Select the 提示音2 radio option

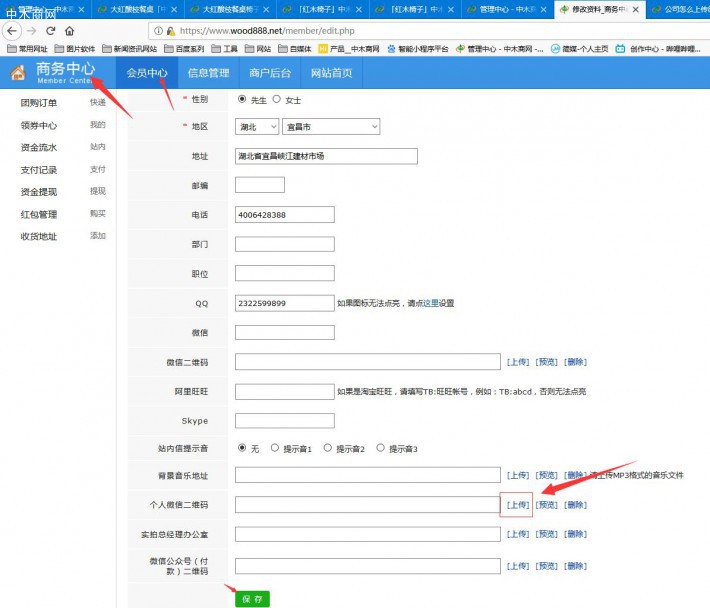click(x=328, y=448)
